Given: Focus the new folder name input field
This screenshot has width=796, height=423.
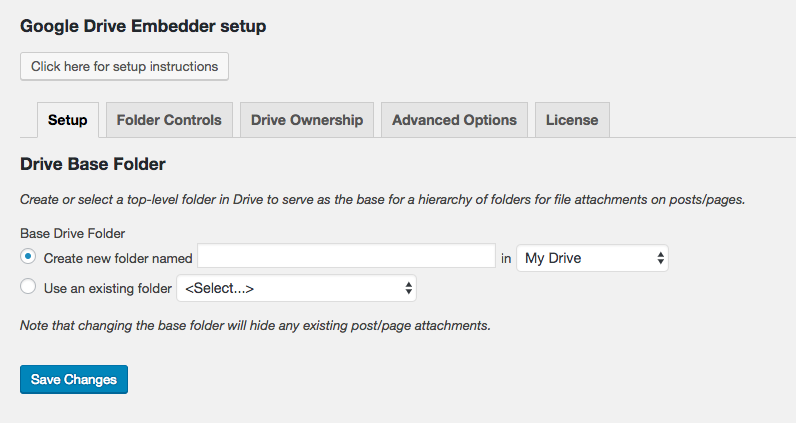Looking at the screenshot, I should tap(346, 256).
